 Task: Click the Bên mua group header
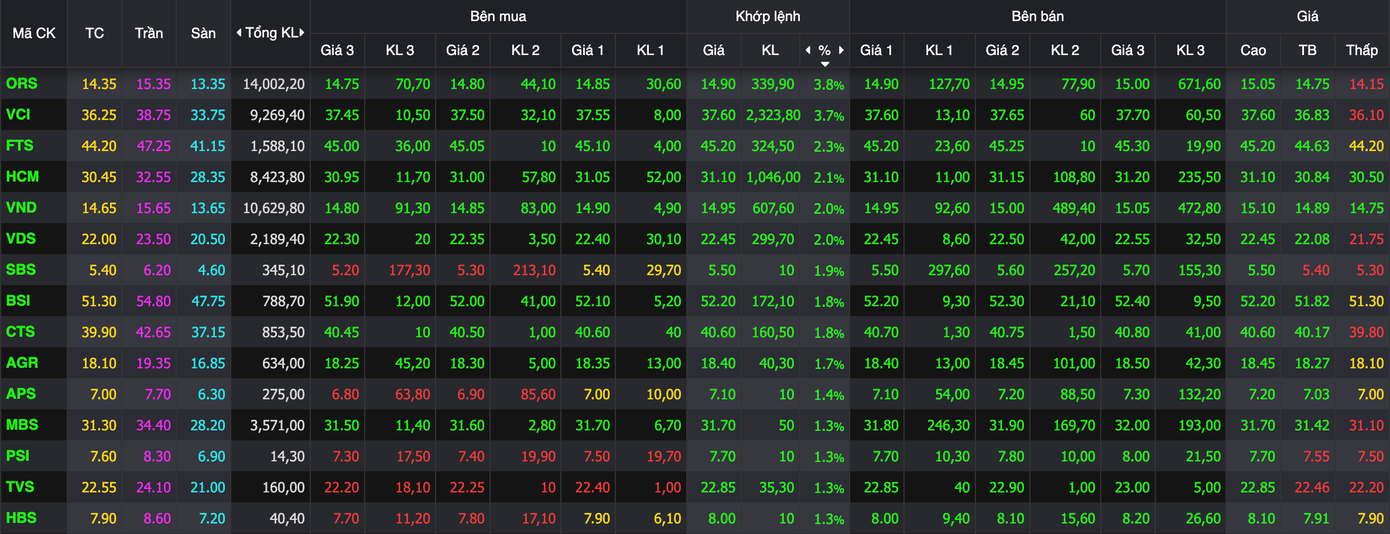(498, 16)
